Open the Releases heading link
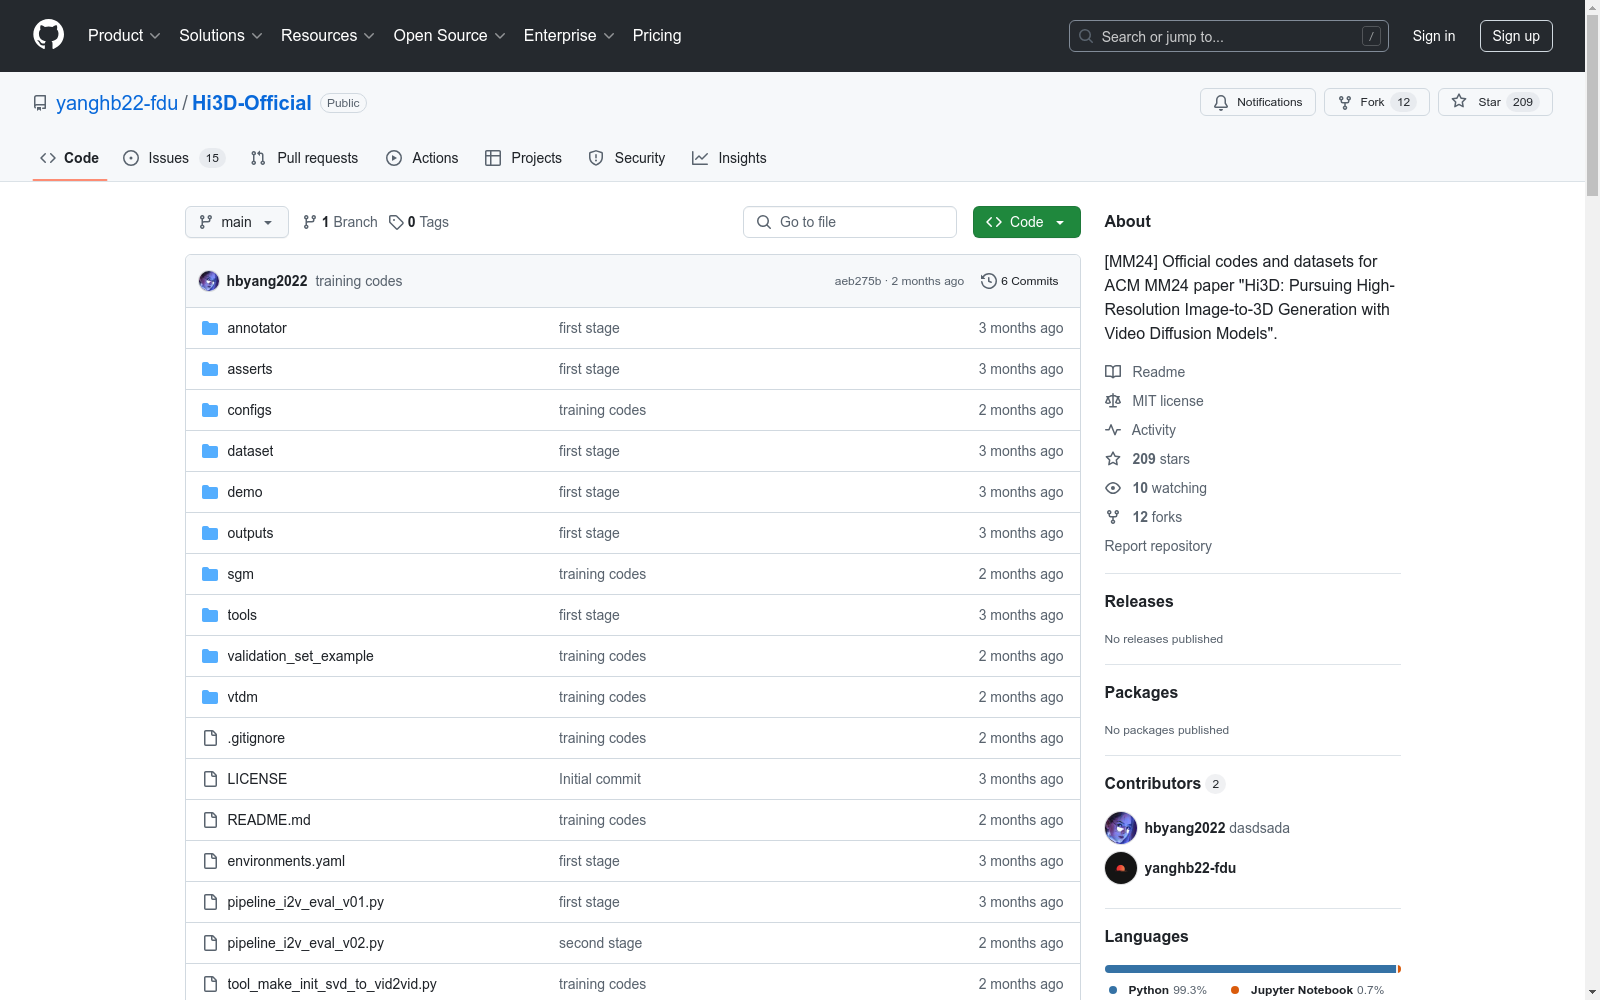This screenshot has height=1000, width=1600. tap(1139, 601)
